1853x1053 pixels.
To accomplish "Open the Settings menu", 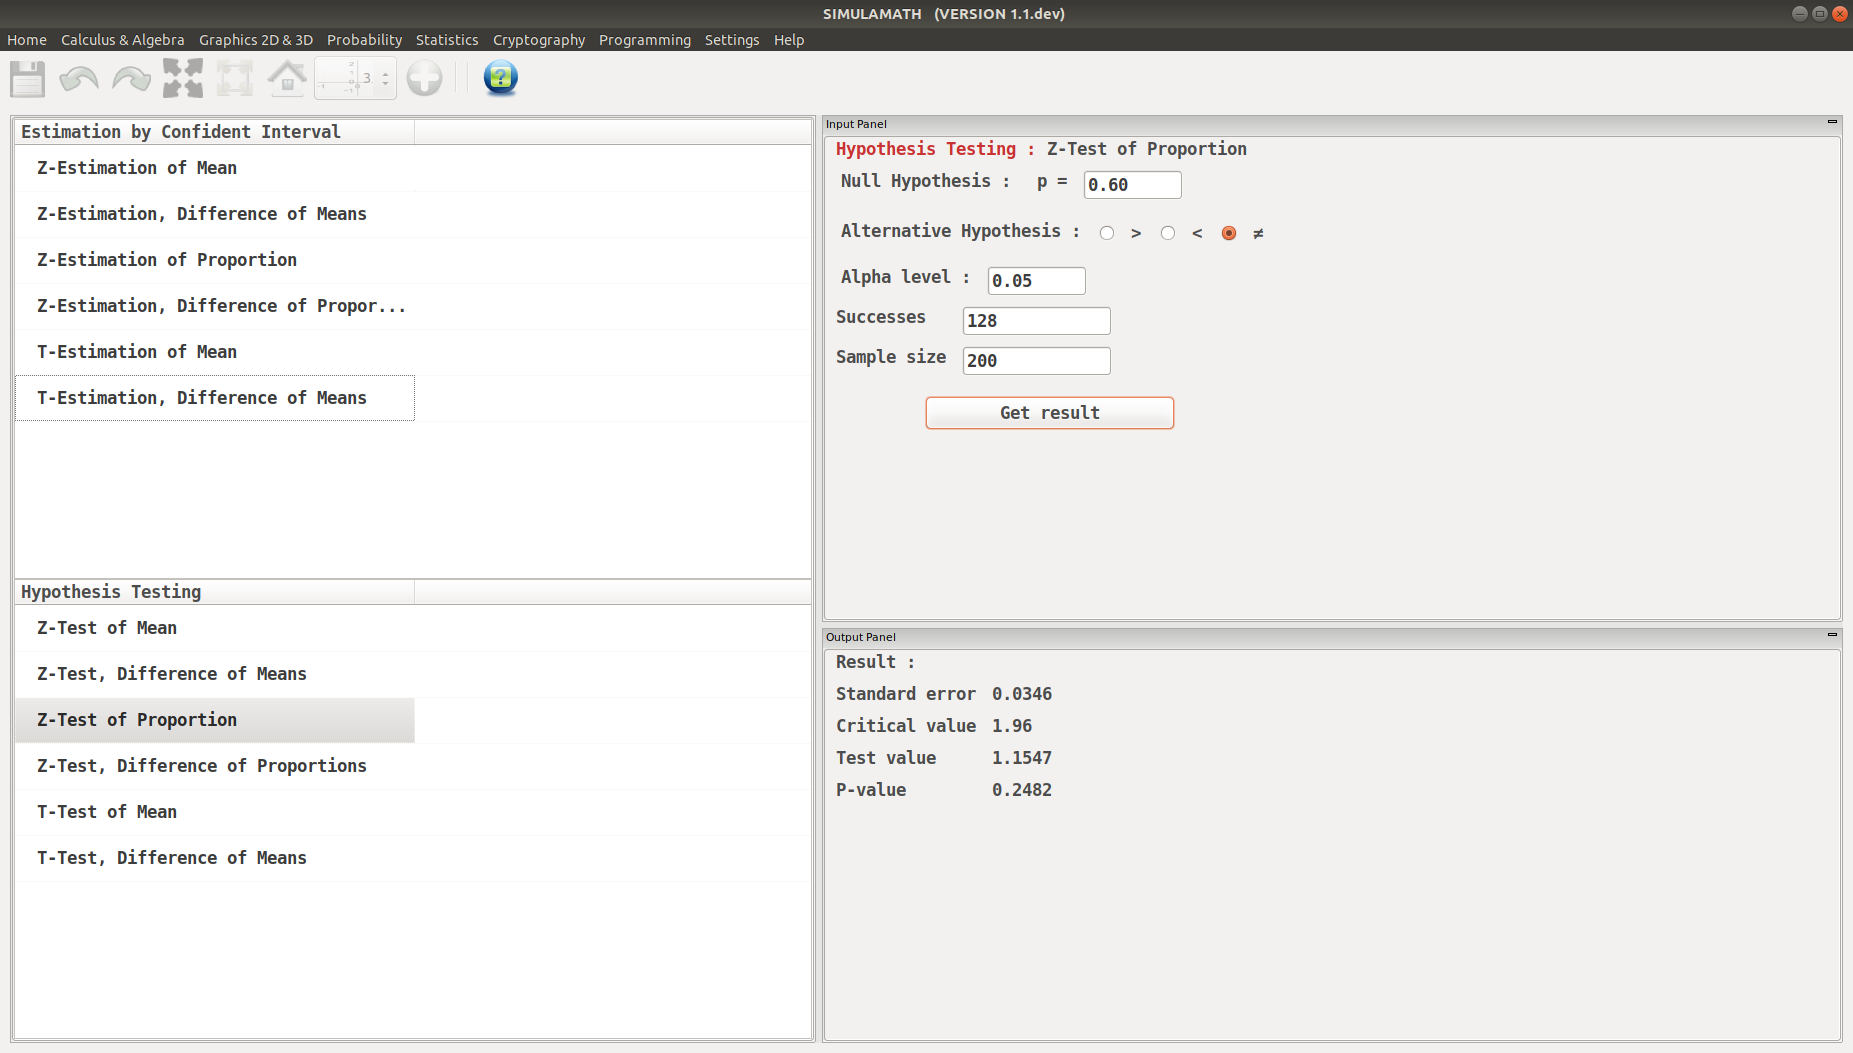I will (x=732, y=40).
